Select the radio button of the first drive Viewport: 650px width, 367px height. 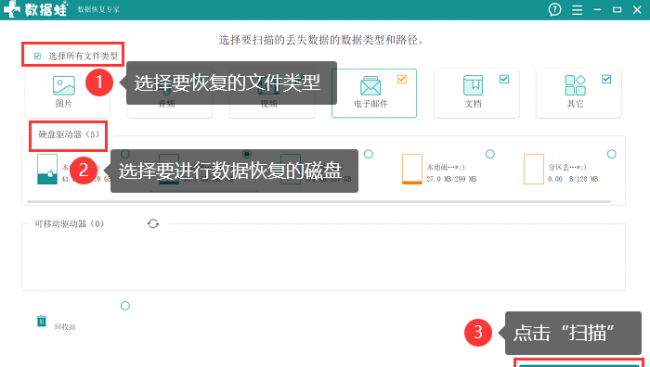(125, 154)
